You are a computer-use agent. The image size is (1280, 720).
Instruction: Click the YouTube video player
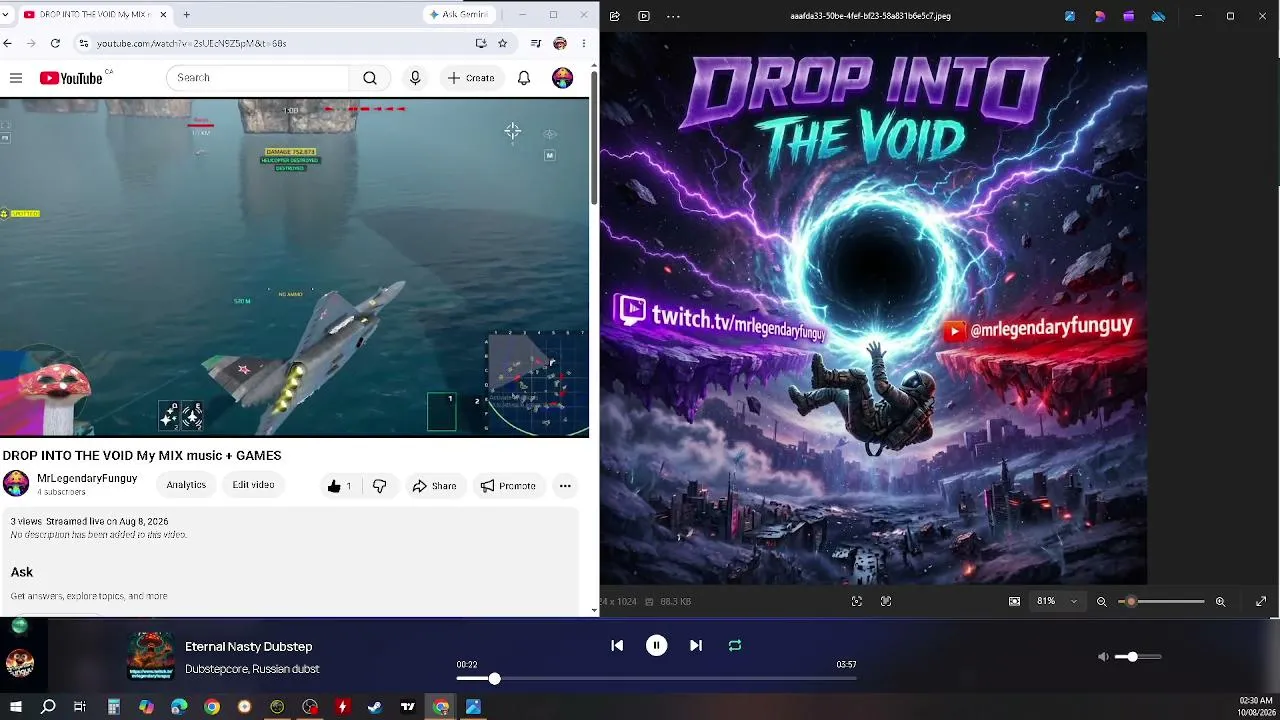(x=294, y=268)
